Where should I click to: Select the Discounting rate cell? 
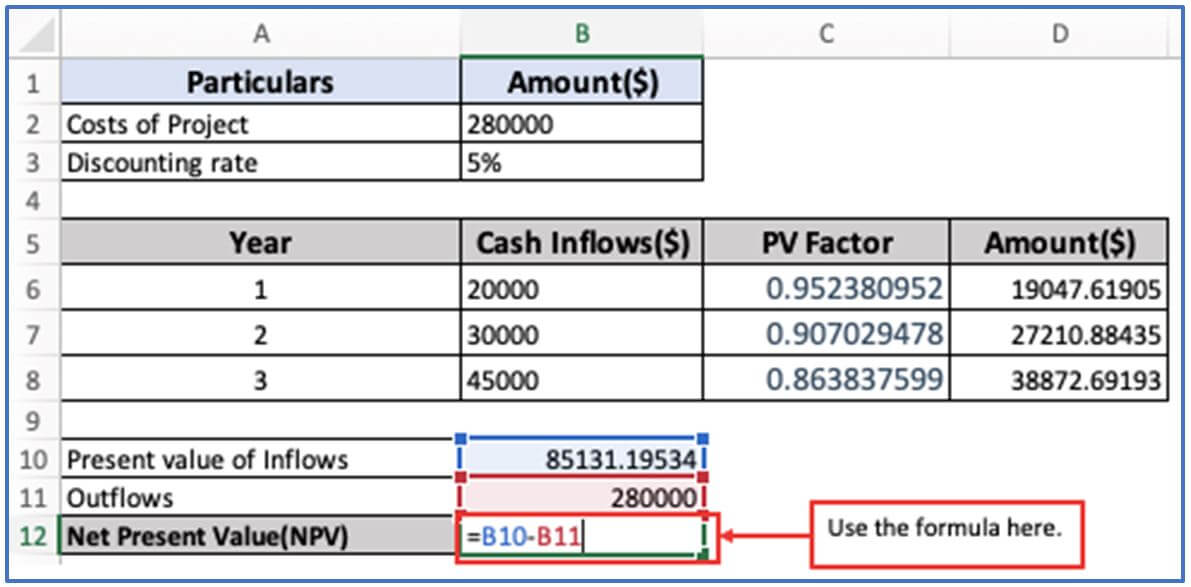(261, 163)
